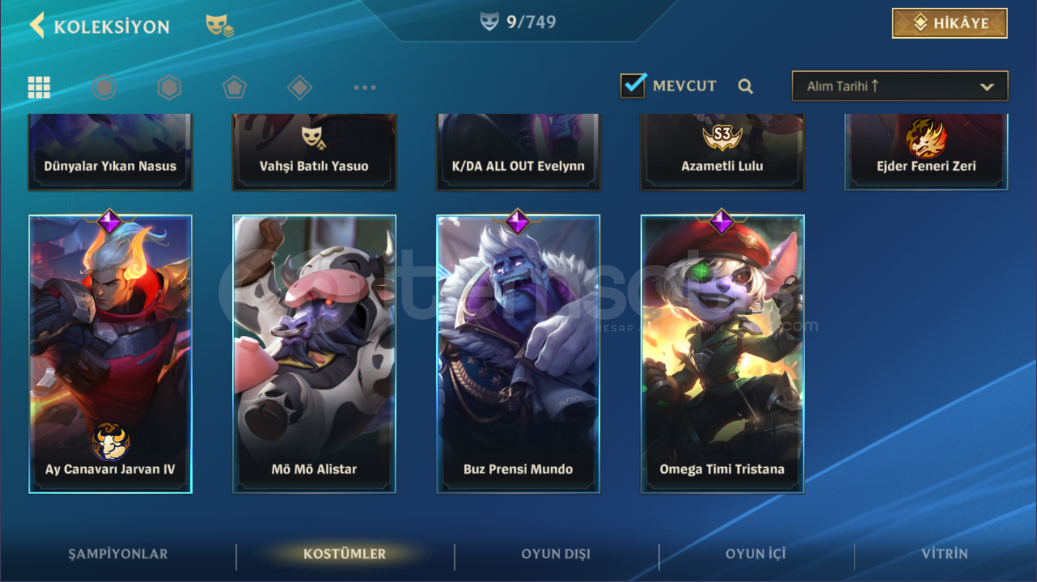Open the VİTRİN tab

pyautogui.click(x=944, y=554)
